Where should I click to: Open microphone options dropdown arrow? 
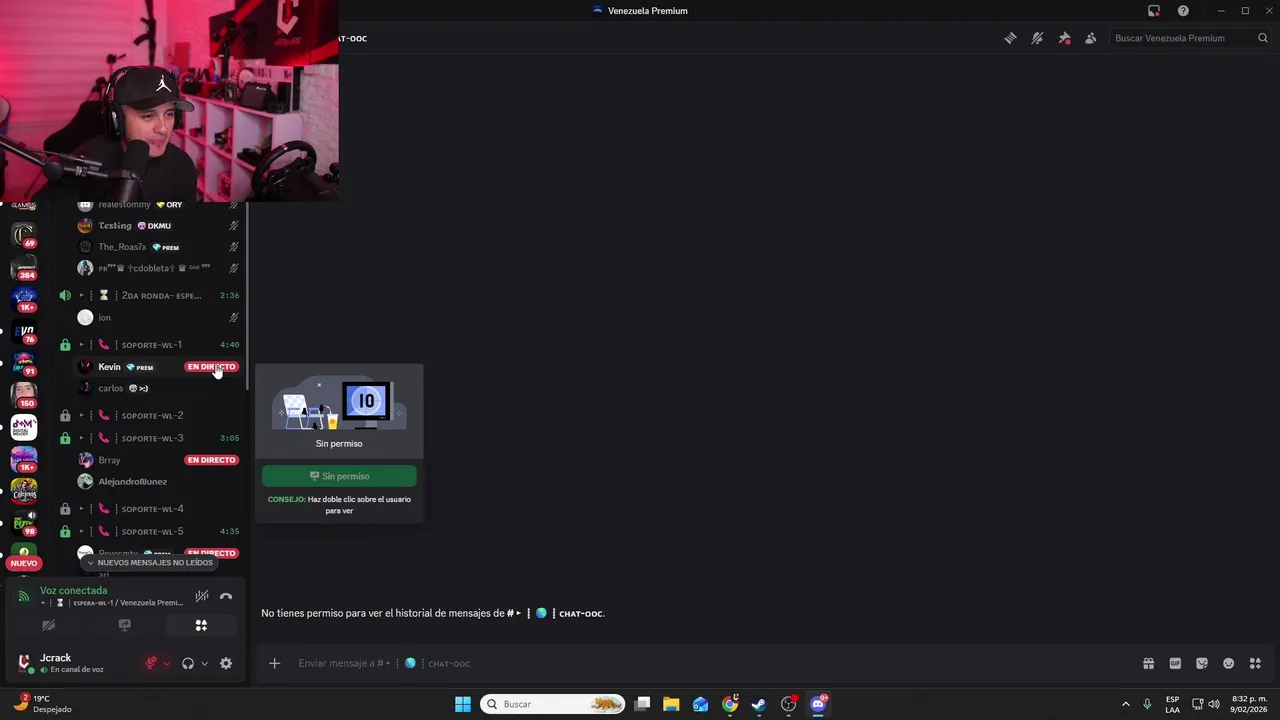point(167,663)
